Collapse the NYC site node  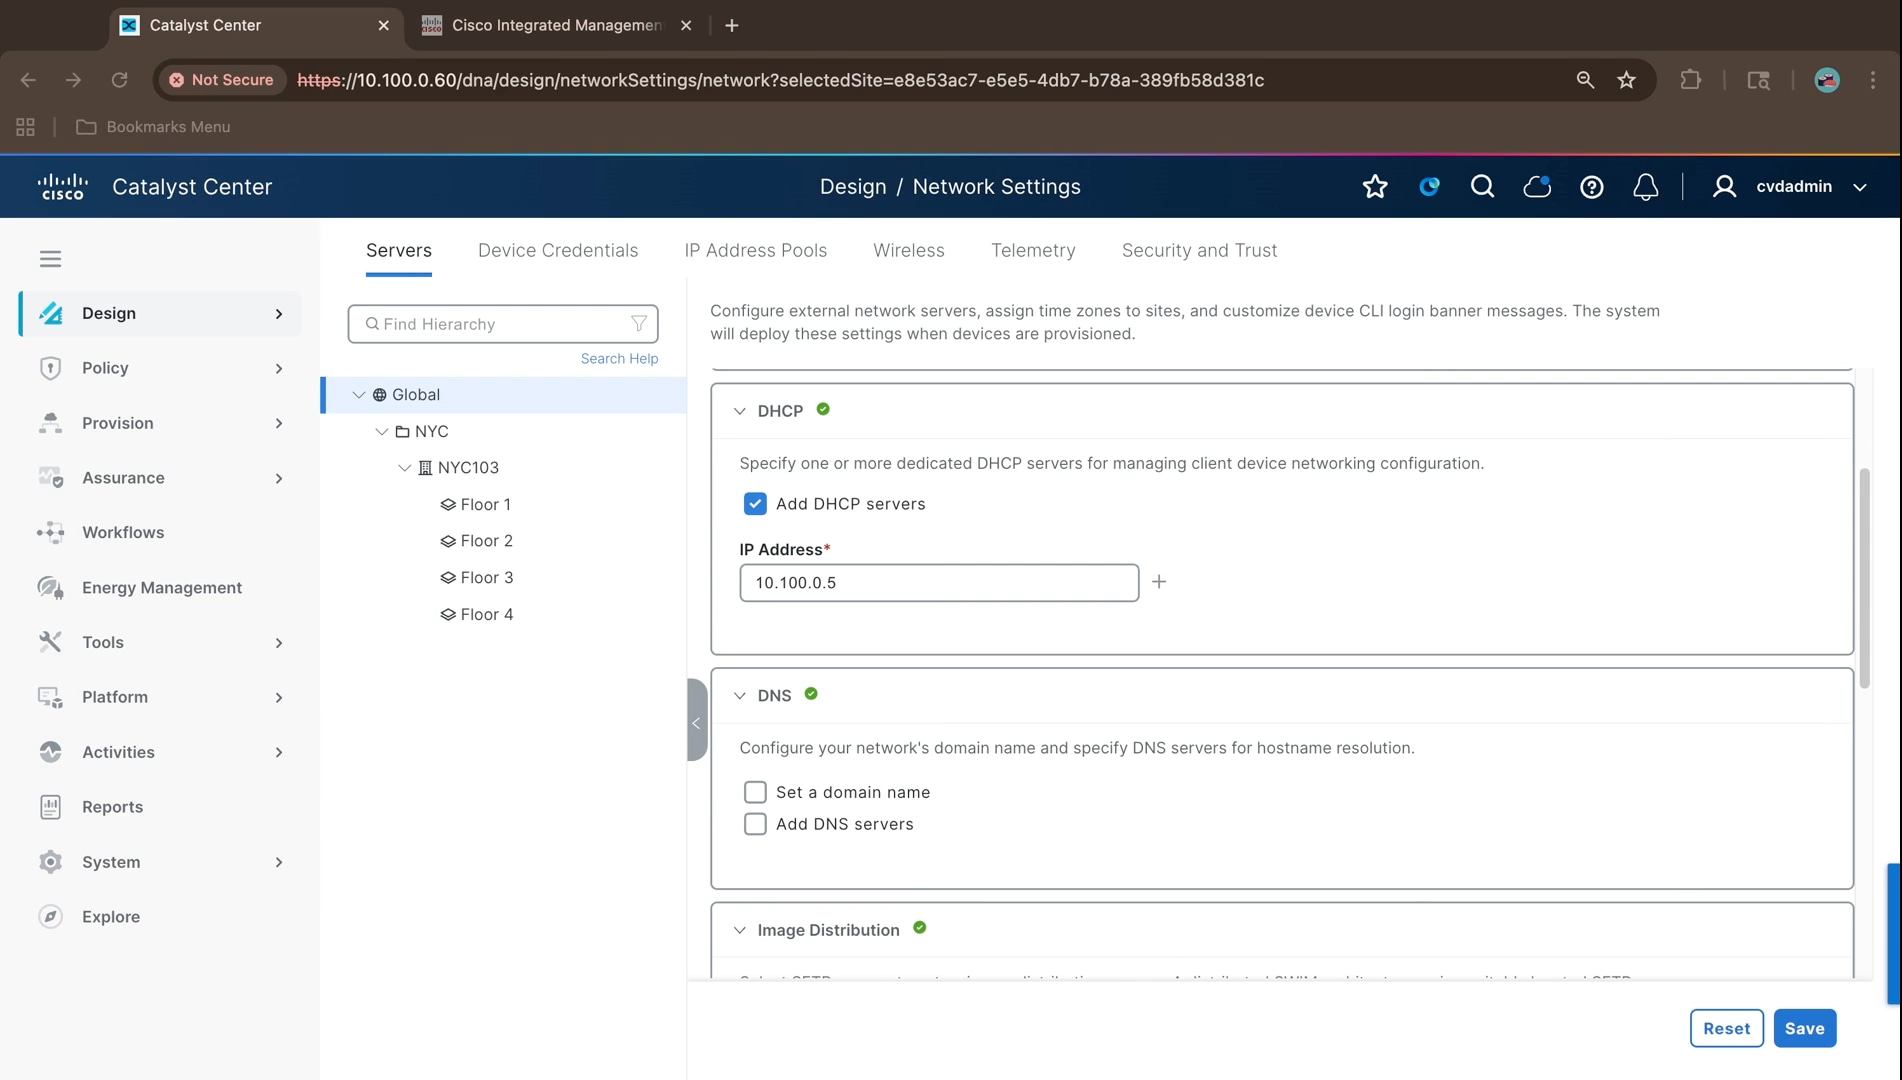click(381, 432)
